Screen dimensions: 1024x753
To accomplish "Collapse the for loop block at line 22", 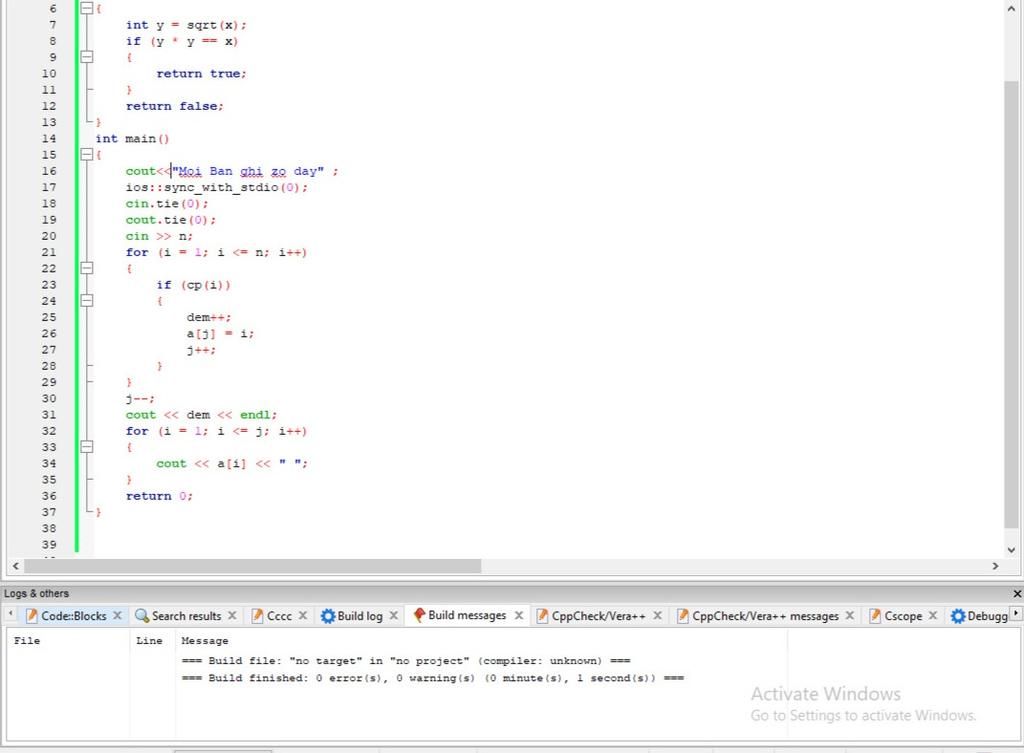I will [86, 268].
